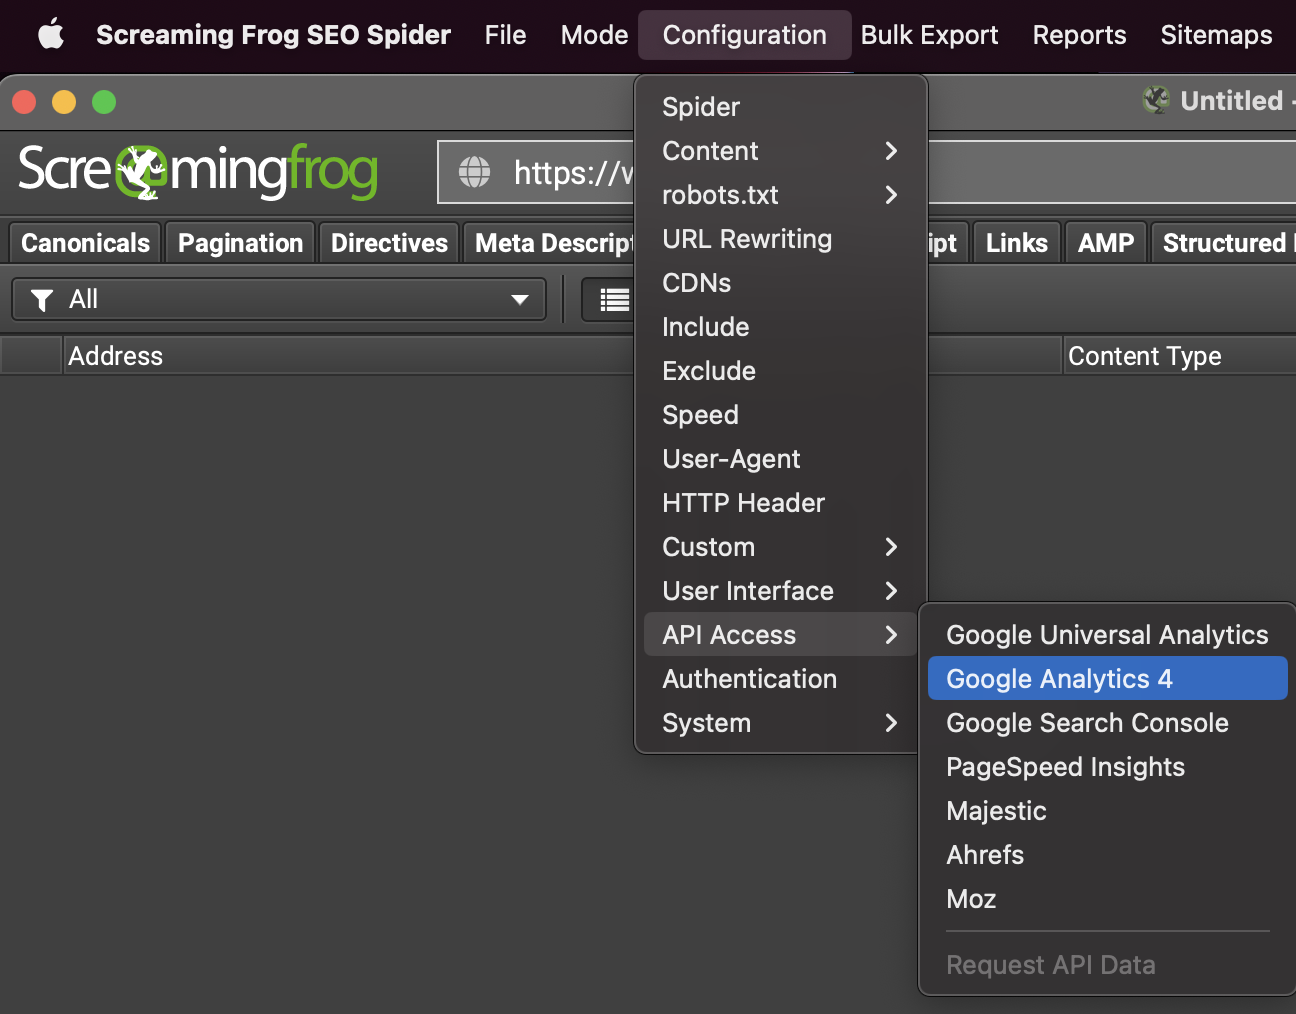Expand the Custom submenu arrow

click(890, 547)
